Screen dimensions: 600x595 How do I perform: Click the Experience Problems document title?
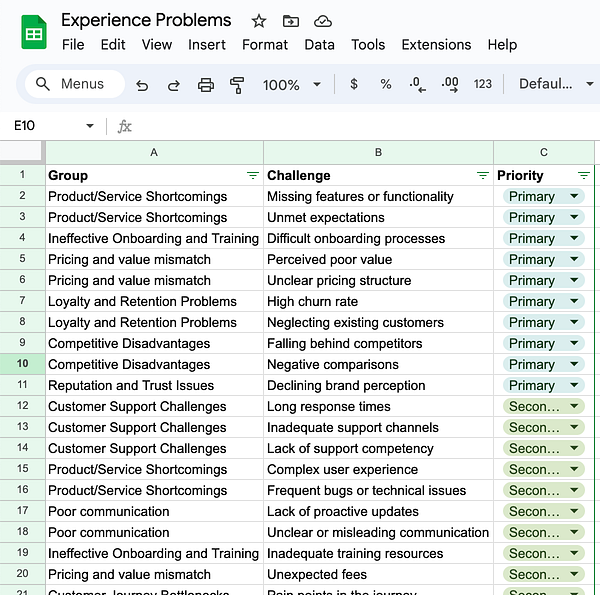[146, 20]
